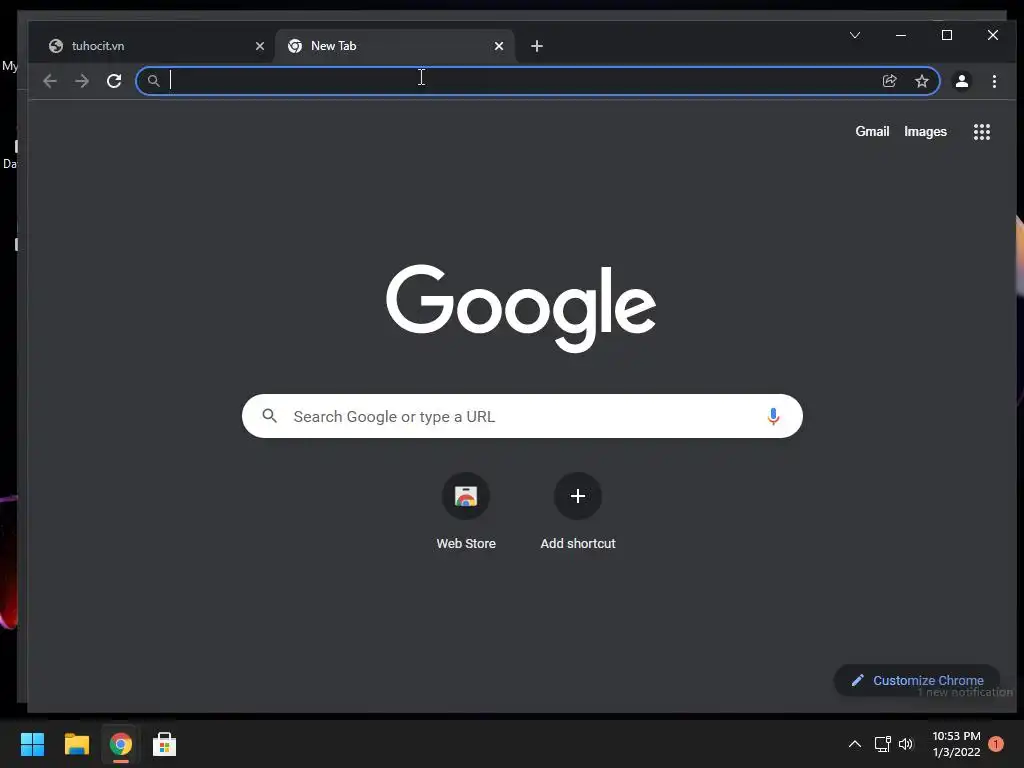Click the Chrome taskbar icon
Image resolution: width=1024 pixels, height=768 pixels.
[120, 744]
